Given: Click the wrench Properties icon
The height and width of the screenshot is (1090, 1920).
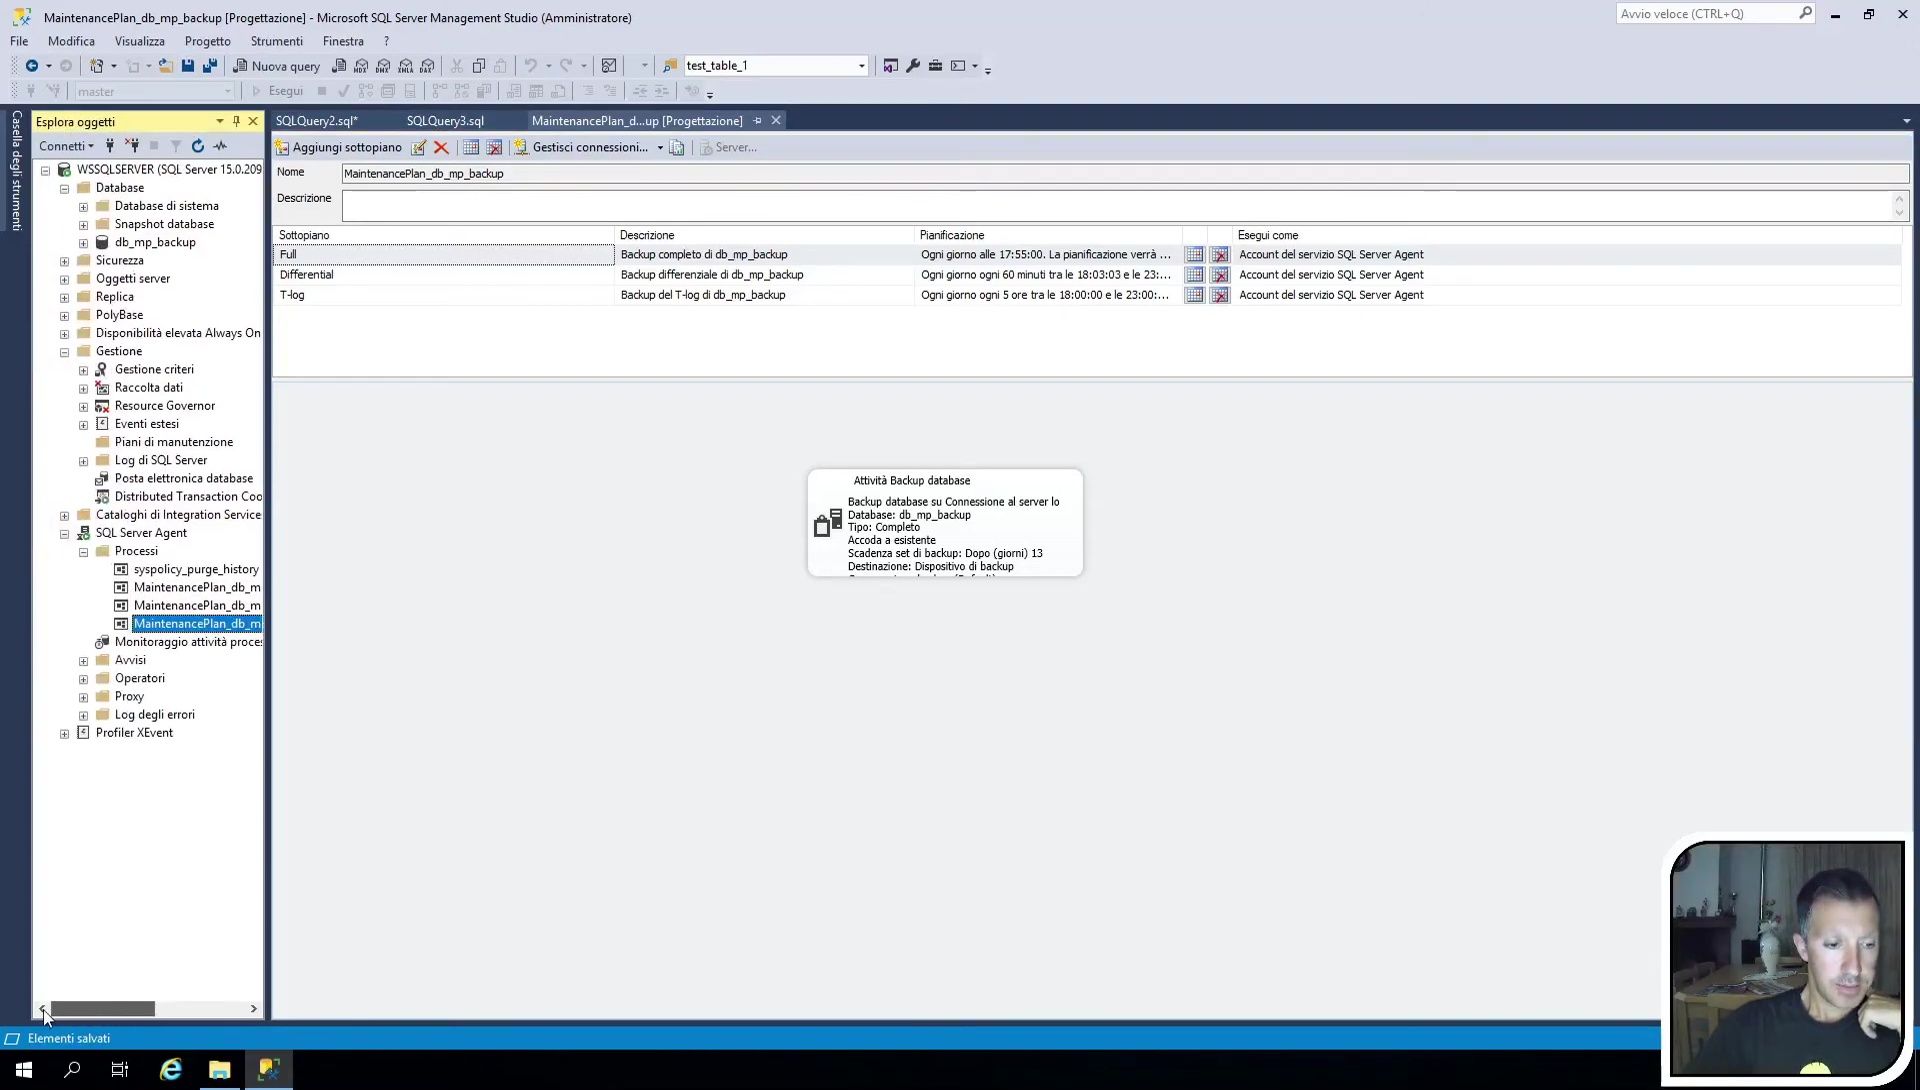Looking at the screenshot, I should pyautogui.click(x=913, y=66).
